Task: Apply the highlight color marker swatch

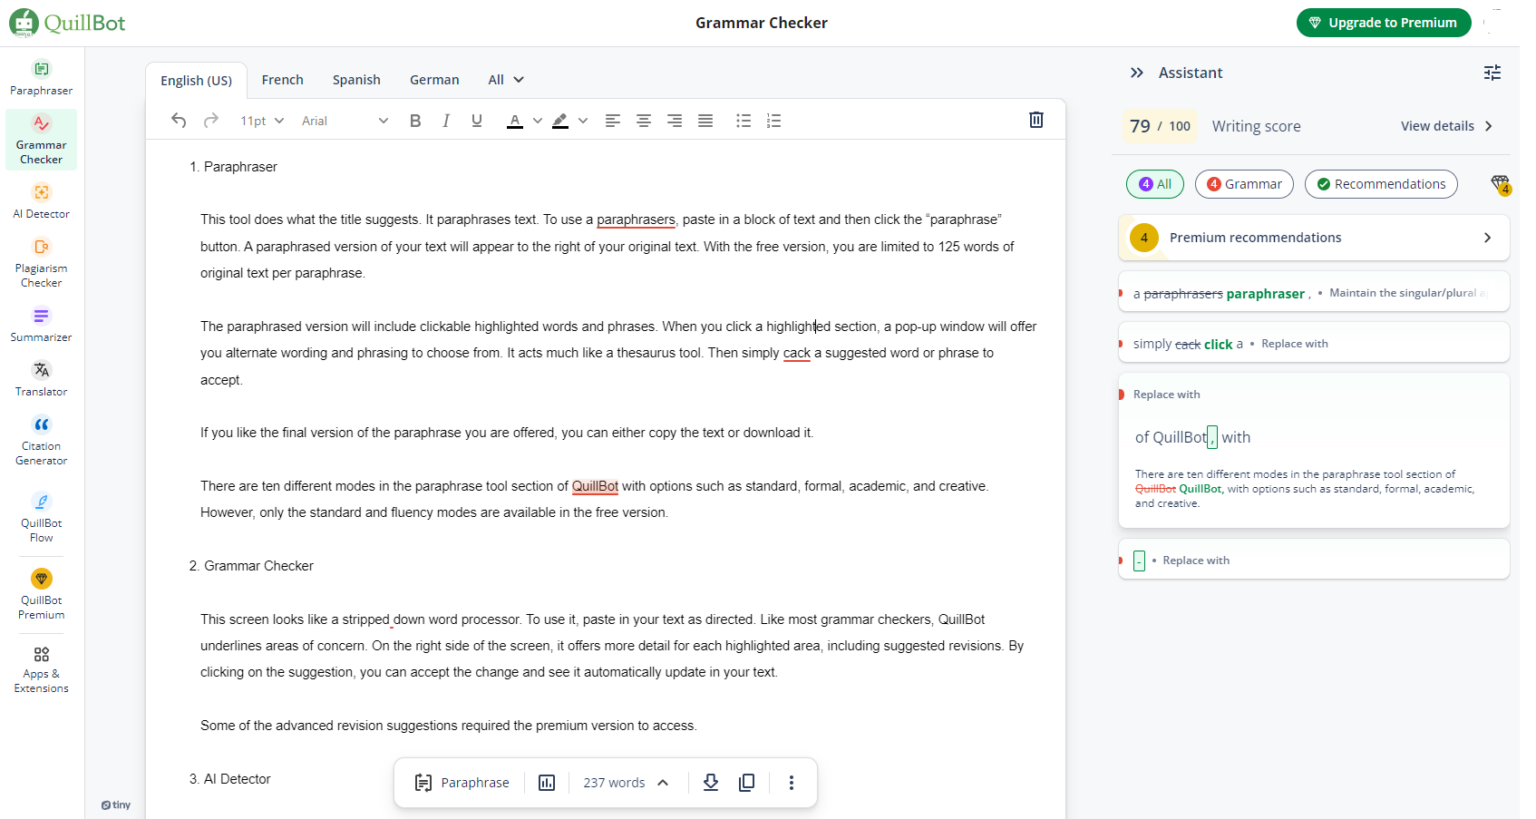Action: click(560, 121)
